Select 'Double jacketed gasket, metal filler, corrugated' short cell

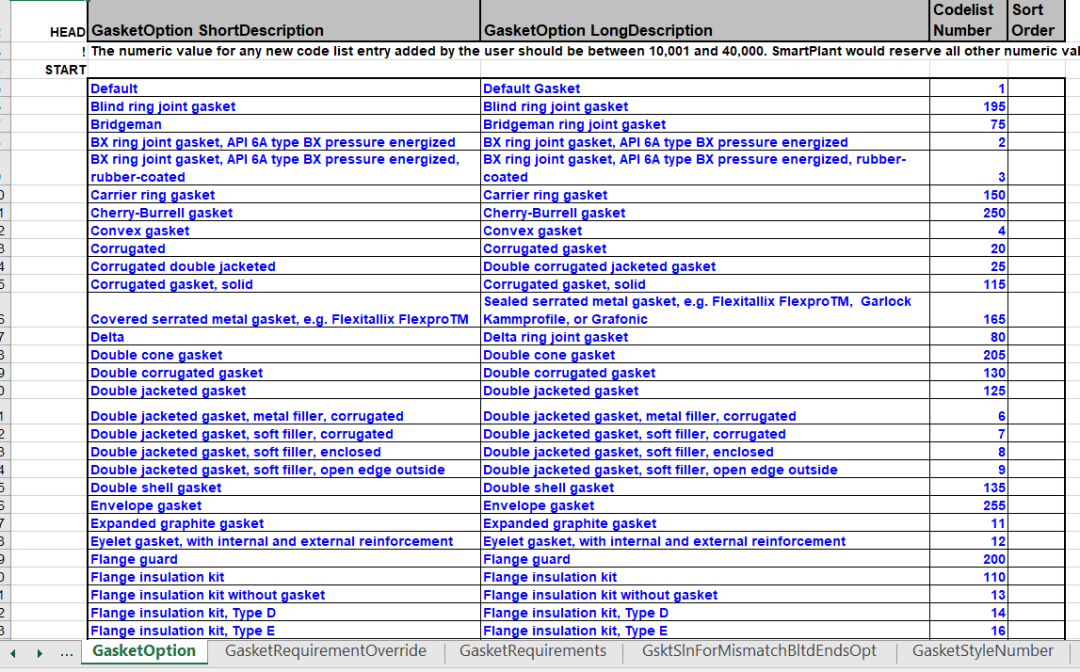284,412
